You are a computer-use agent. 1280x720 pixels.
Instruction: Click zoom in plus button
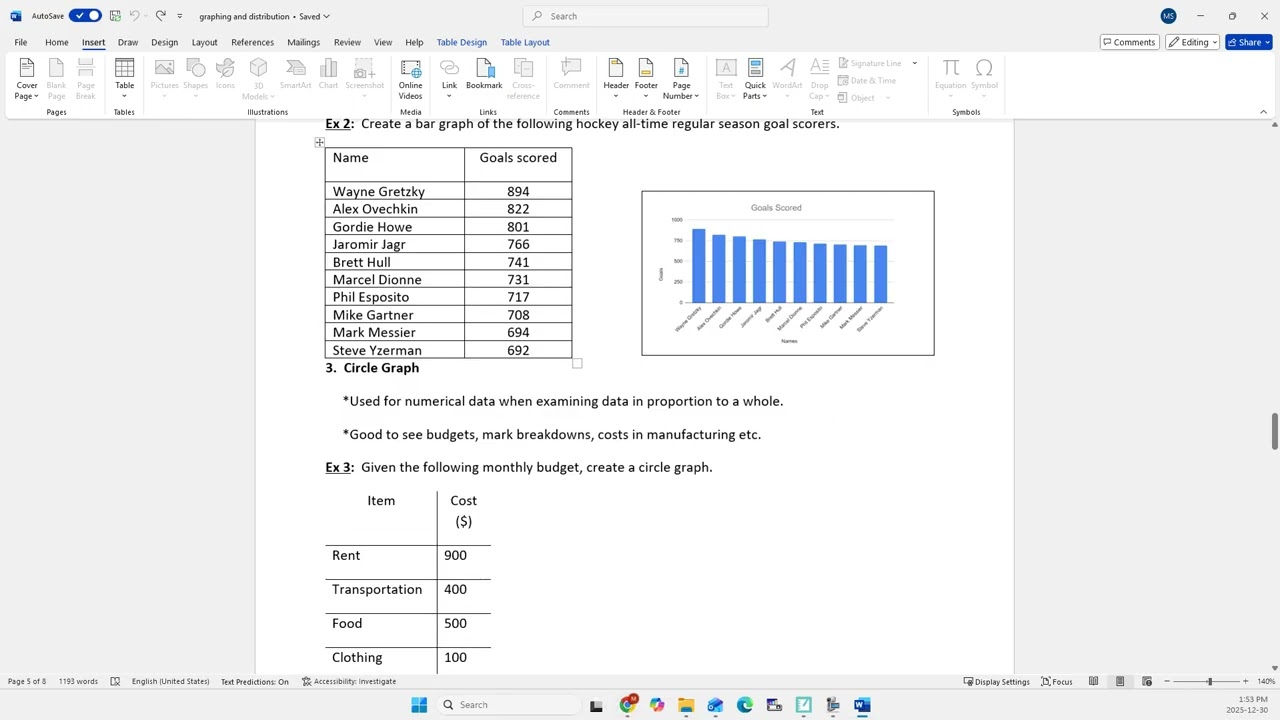click(x=1245, y=681)
